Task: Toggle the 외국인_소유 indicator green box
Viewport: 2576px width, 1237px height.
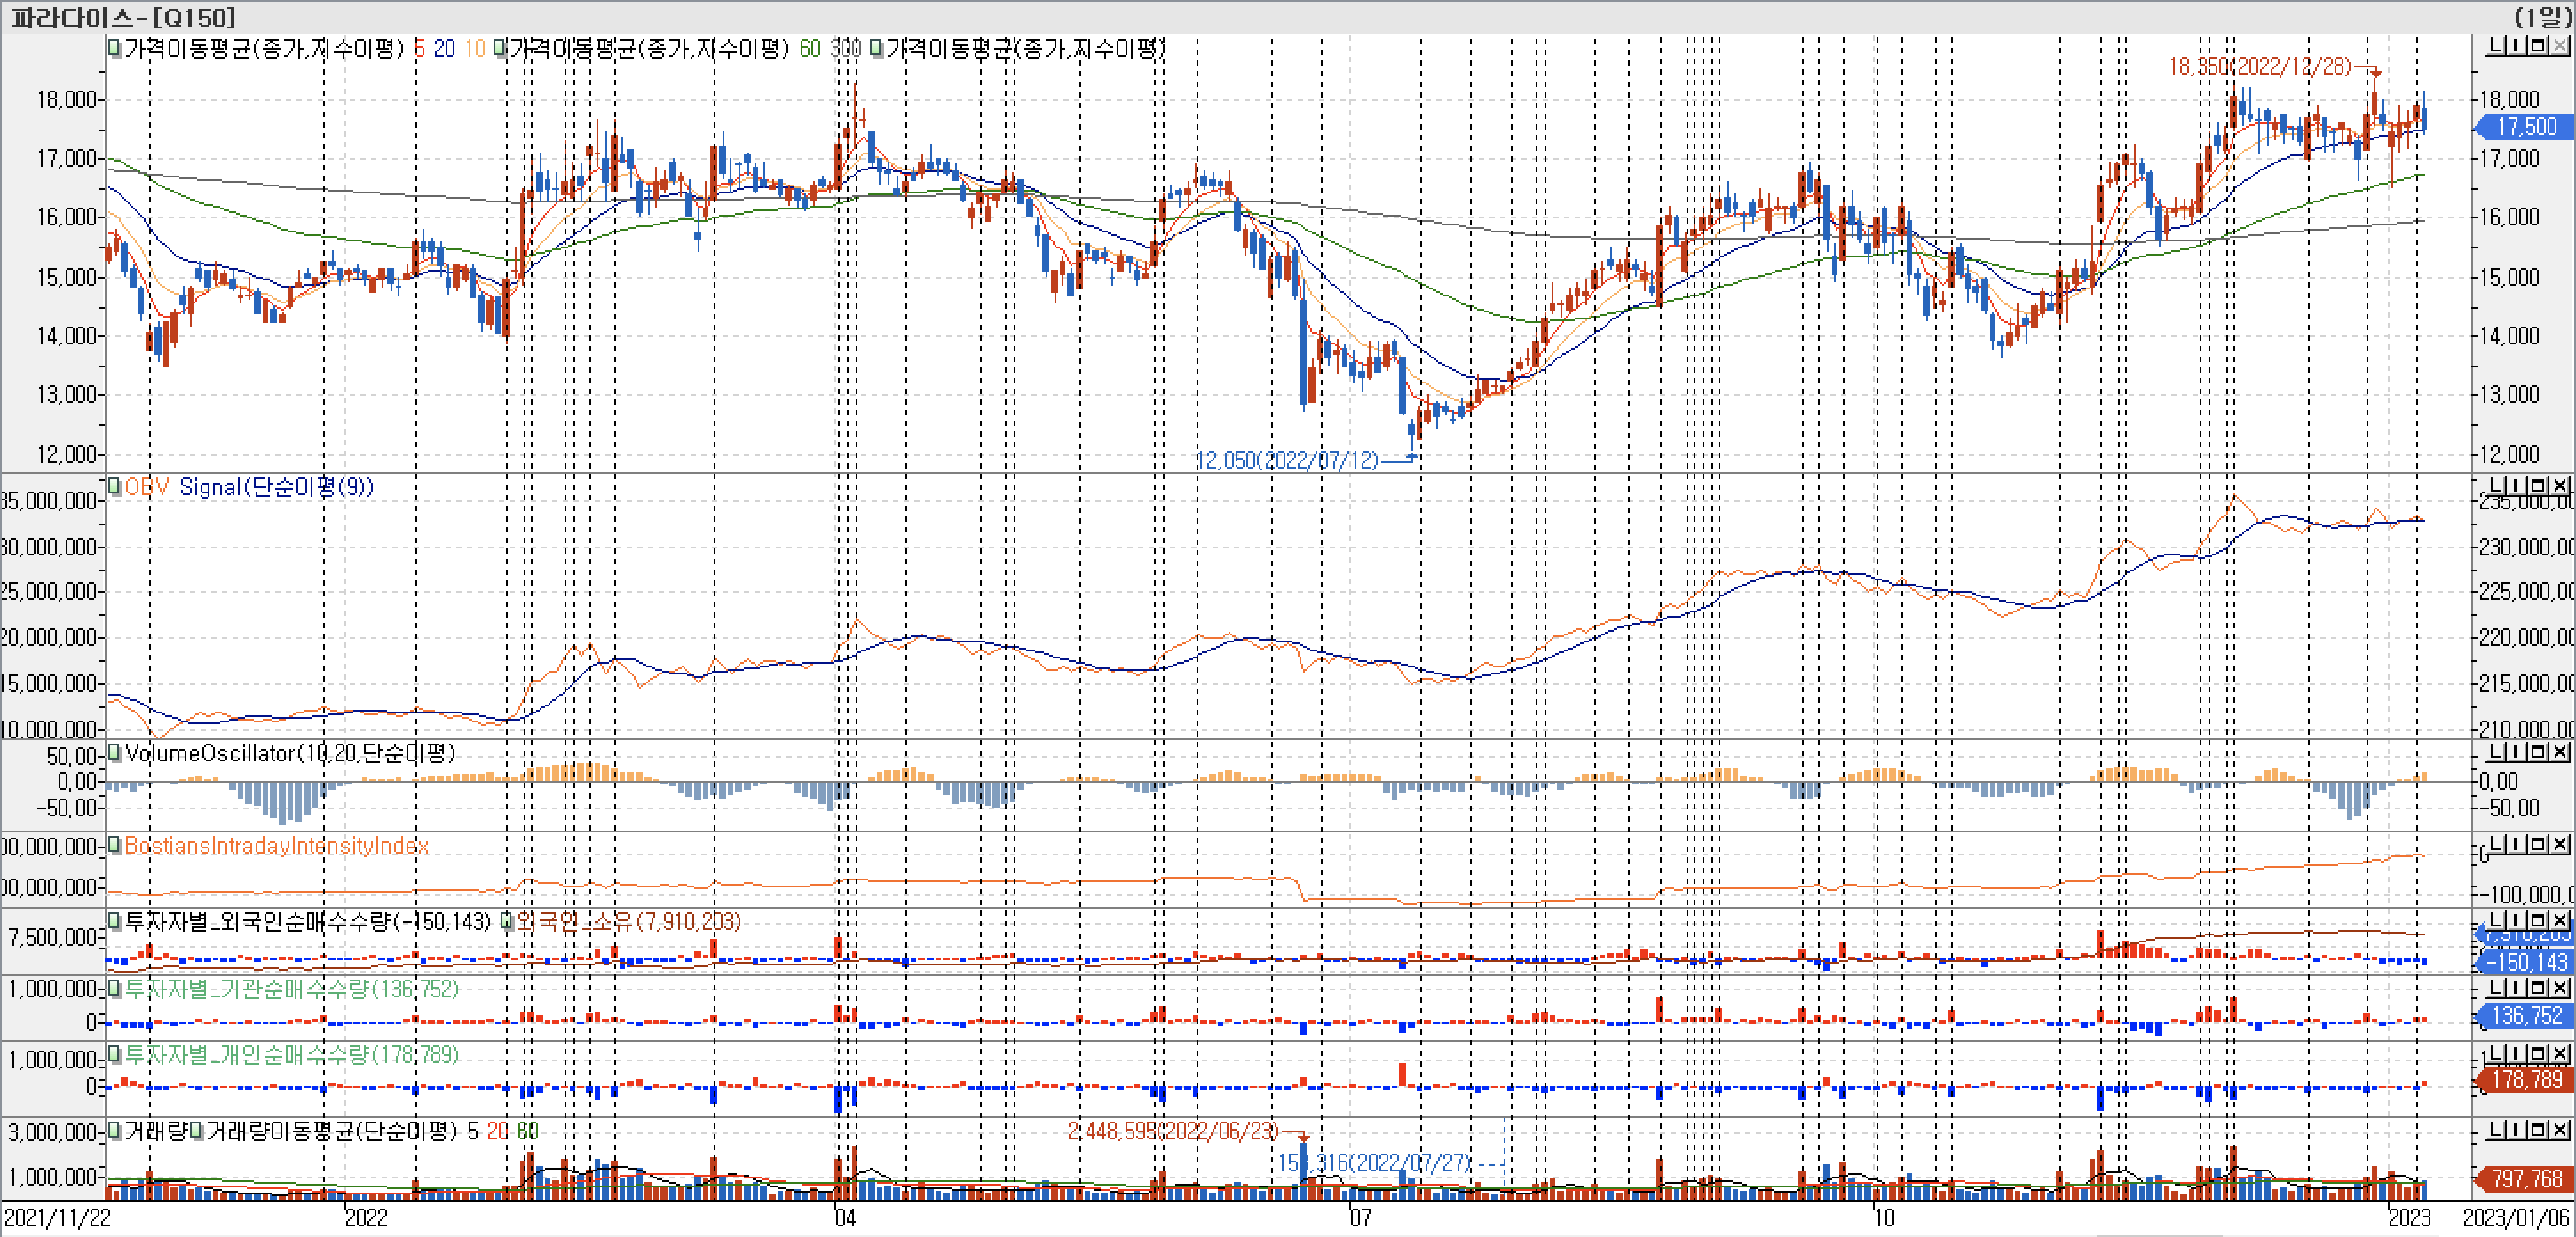Action: pos(507,921)
